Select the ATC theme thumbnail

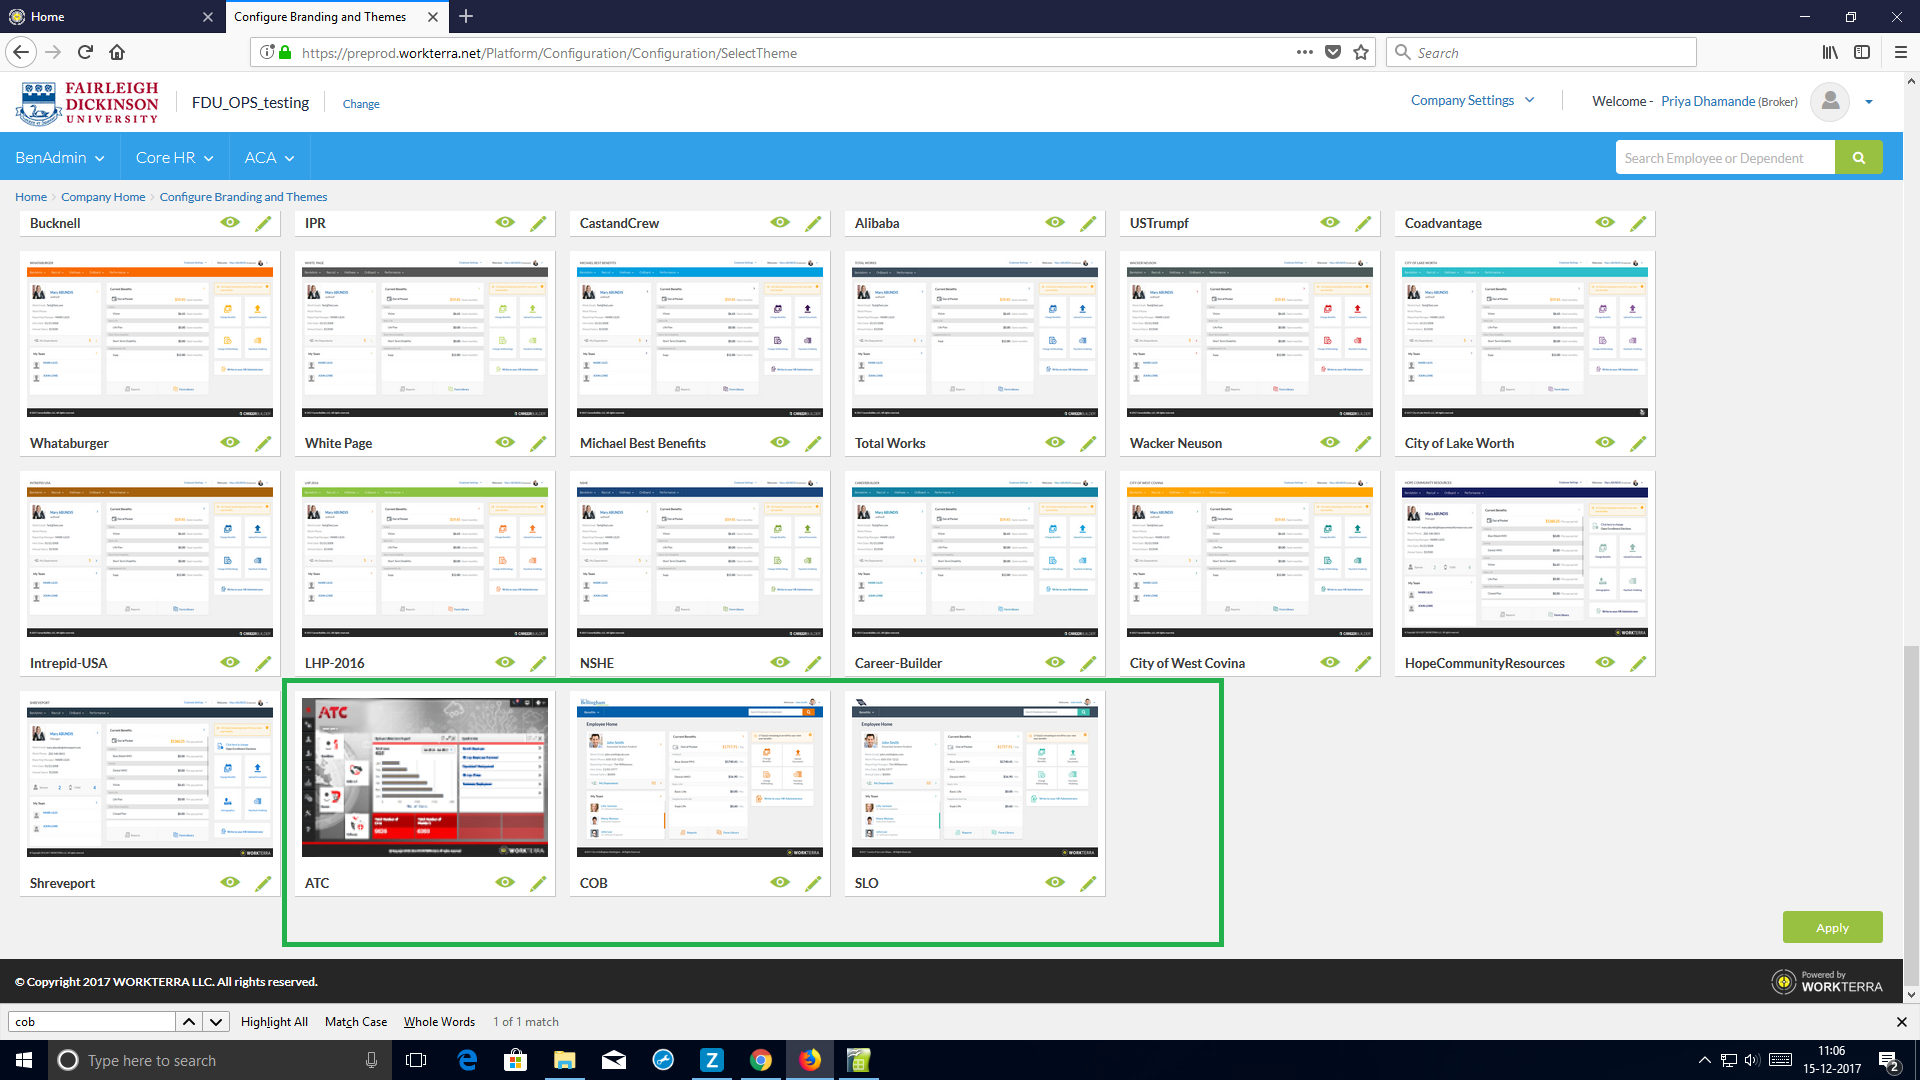(425, 777)
